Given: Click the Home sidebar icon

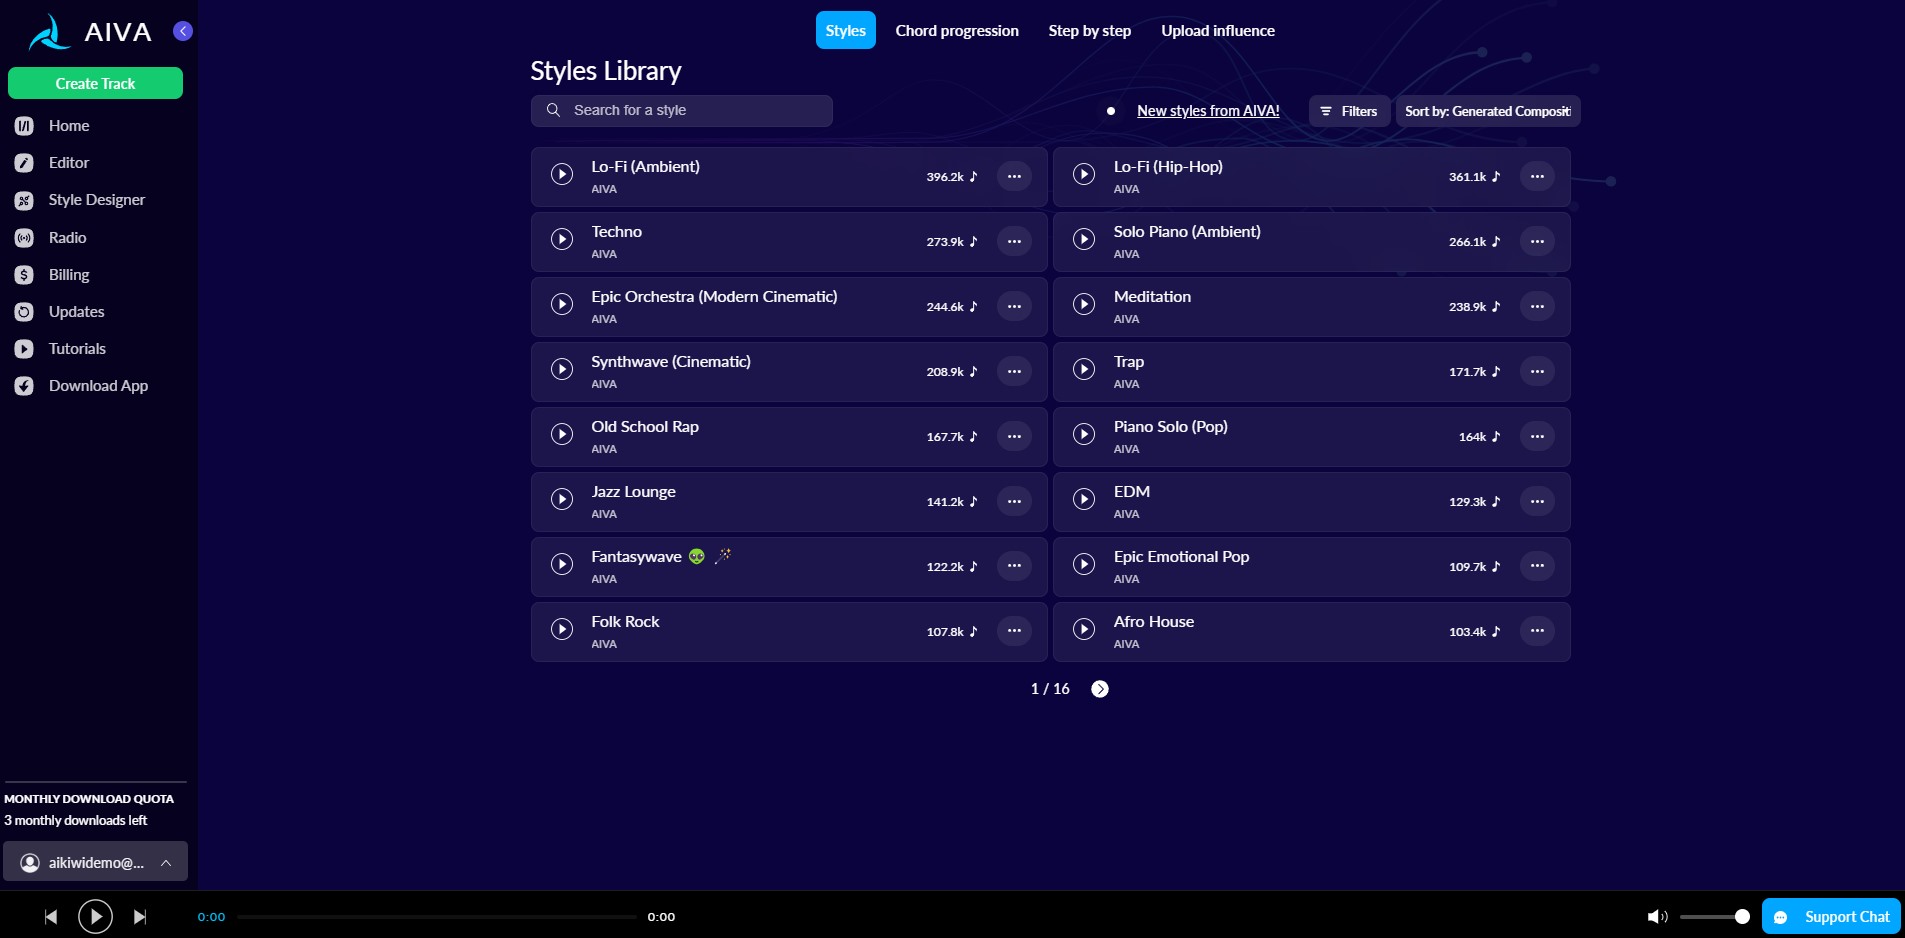Looking at the screenshot, I should pos(24,126).
